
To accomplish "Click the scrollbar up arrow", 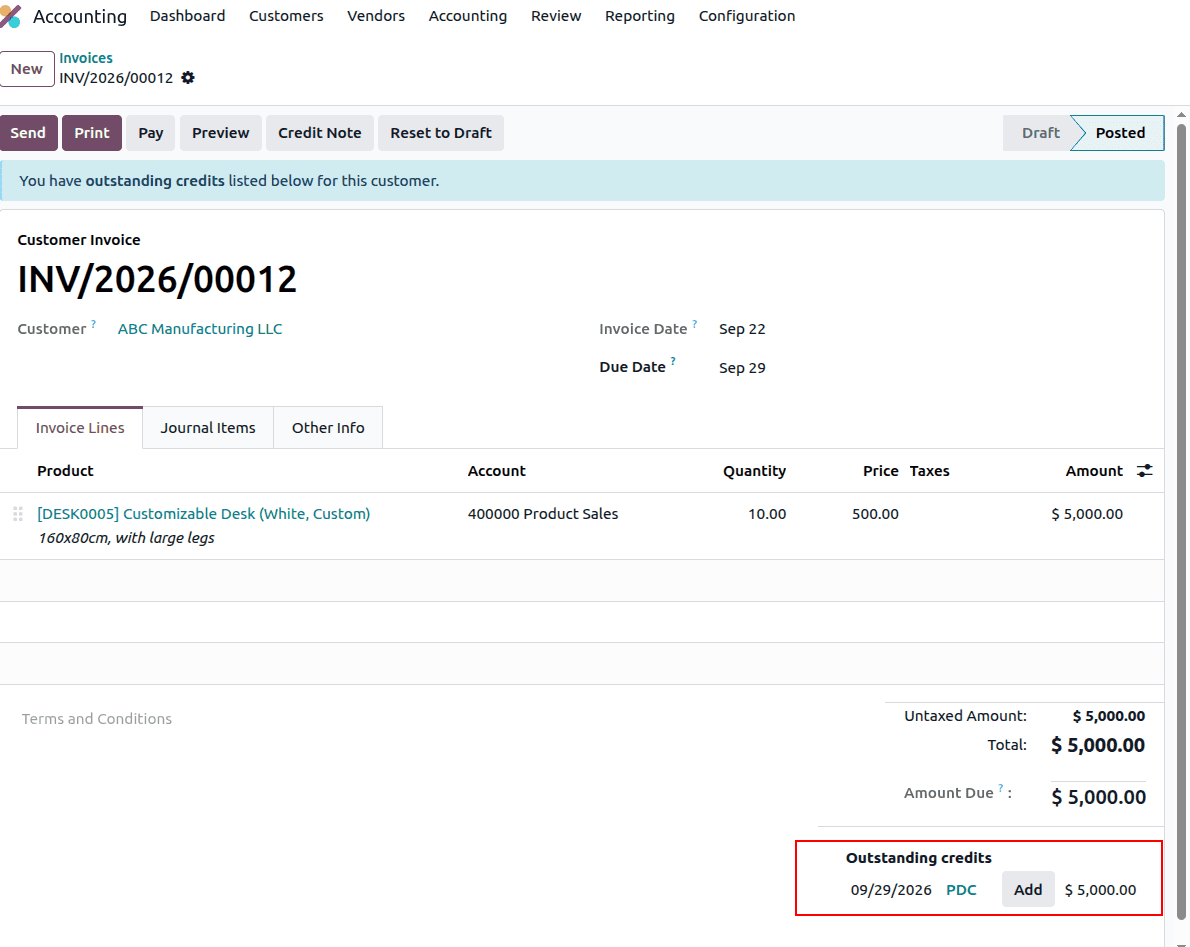I will (x=1182, y=115).
